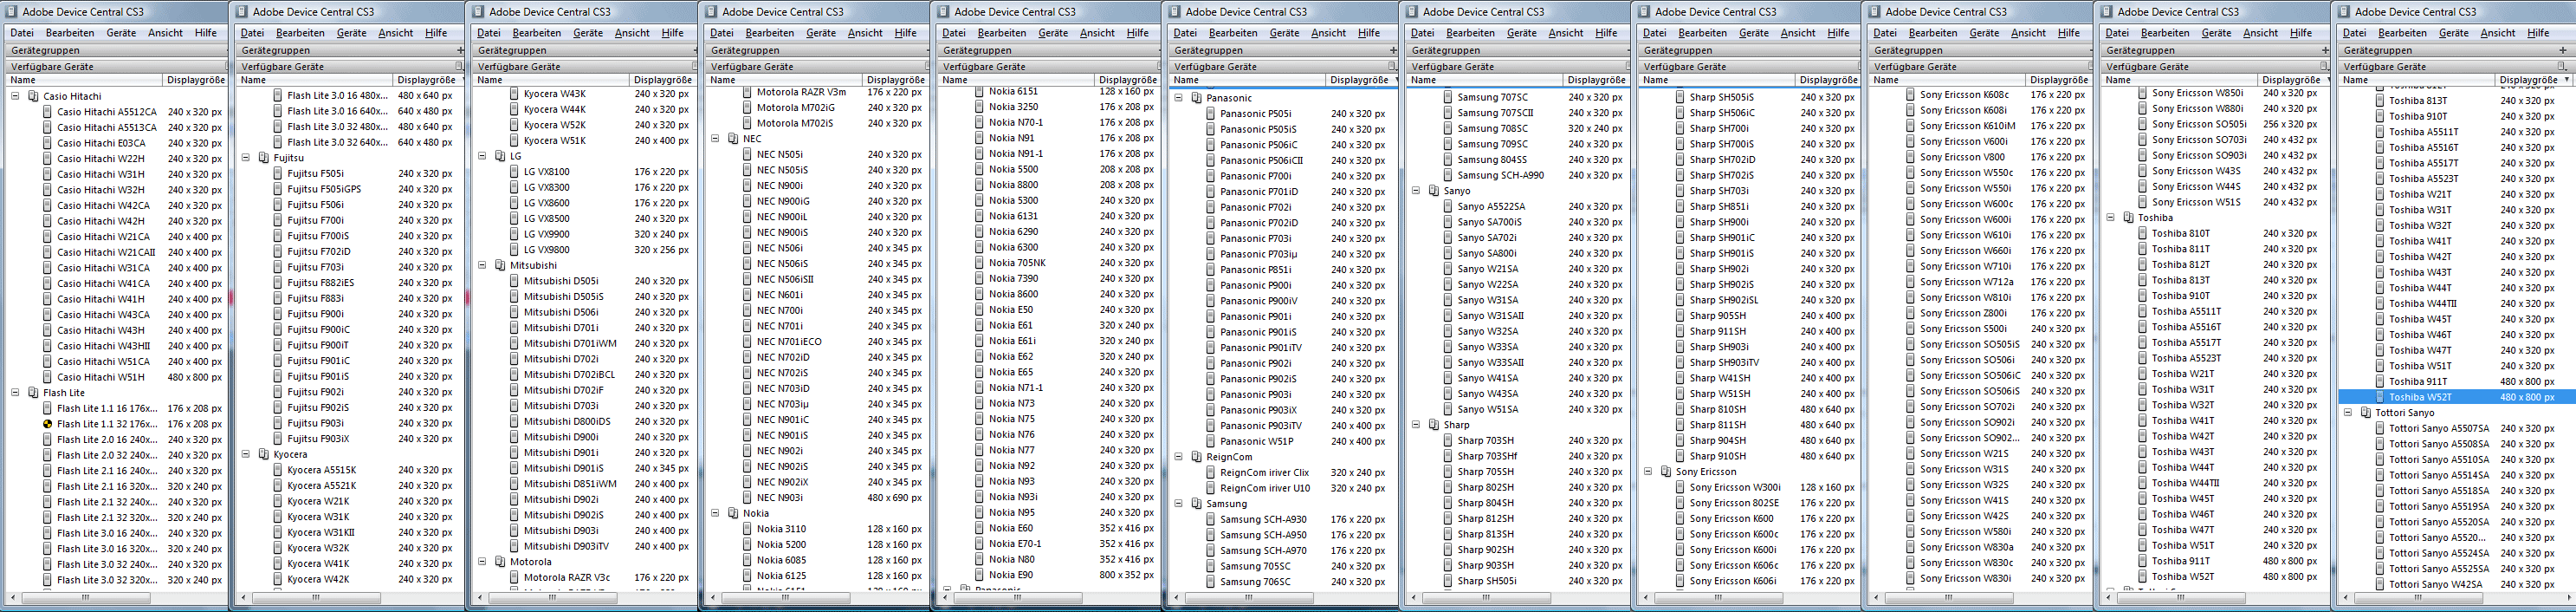Click the device icon next to Nokia 3110

[747, 529]
